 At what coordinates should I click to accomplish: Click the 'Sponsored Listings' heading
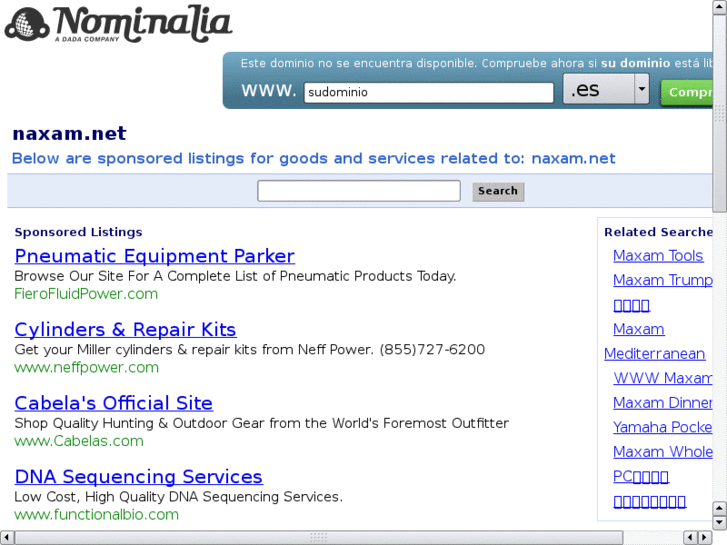coord(78,232)
